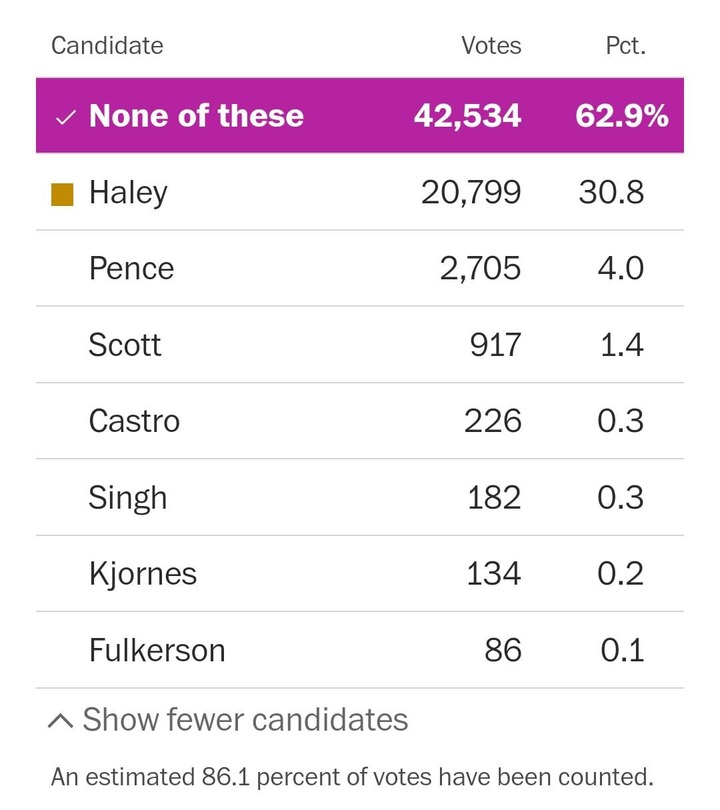This screenshot has height=810, width=720.
Task: Select the Candidate column header
Action: [x=107, y=46]
